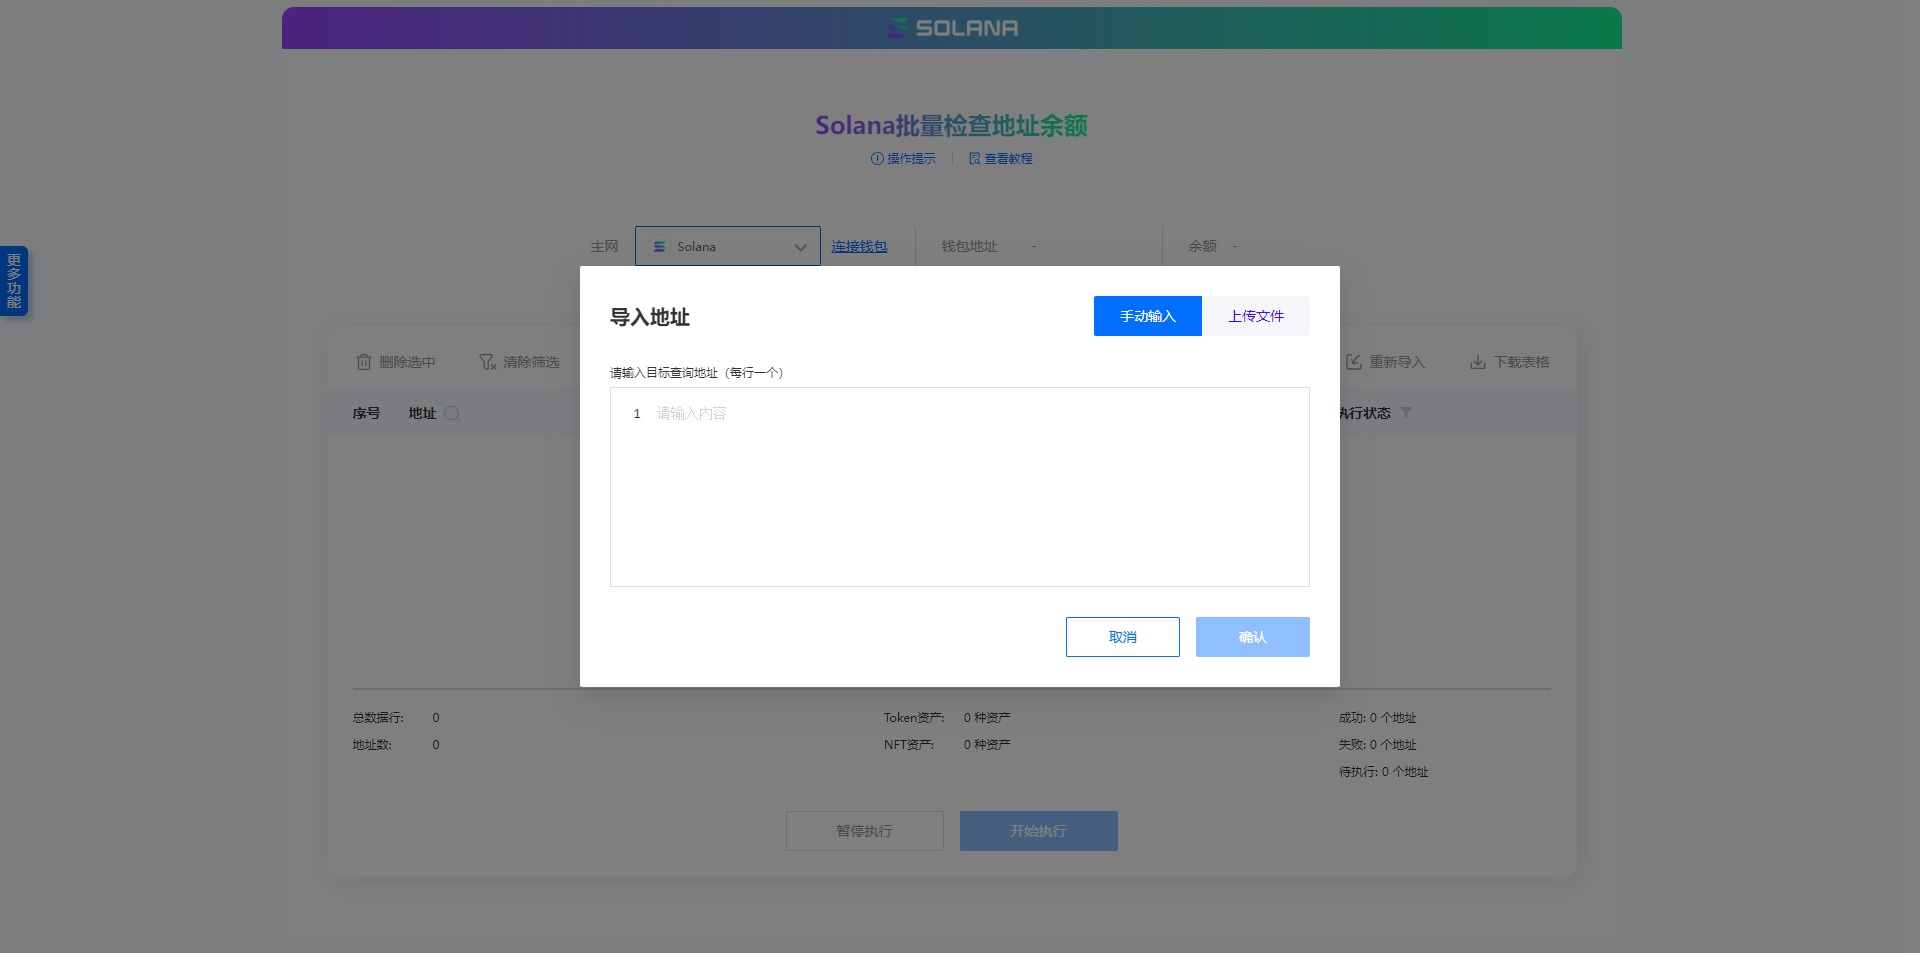
Task: Click the NFT资产 label
Action: pyautogui.click(x=909, y=745)
